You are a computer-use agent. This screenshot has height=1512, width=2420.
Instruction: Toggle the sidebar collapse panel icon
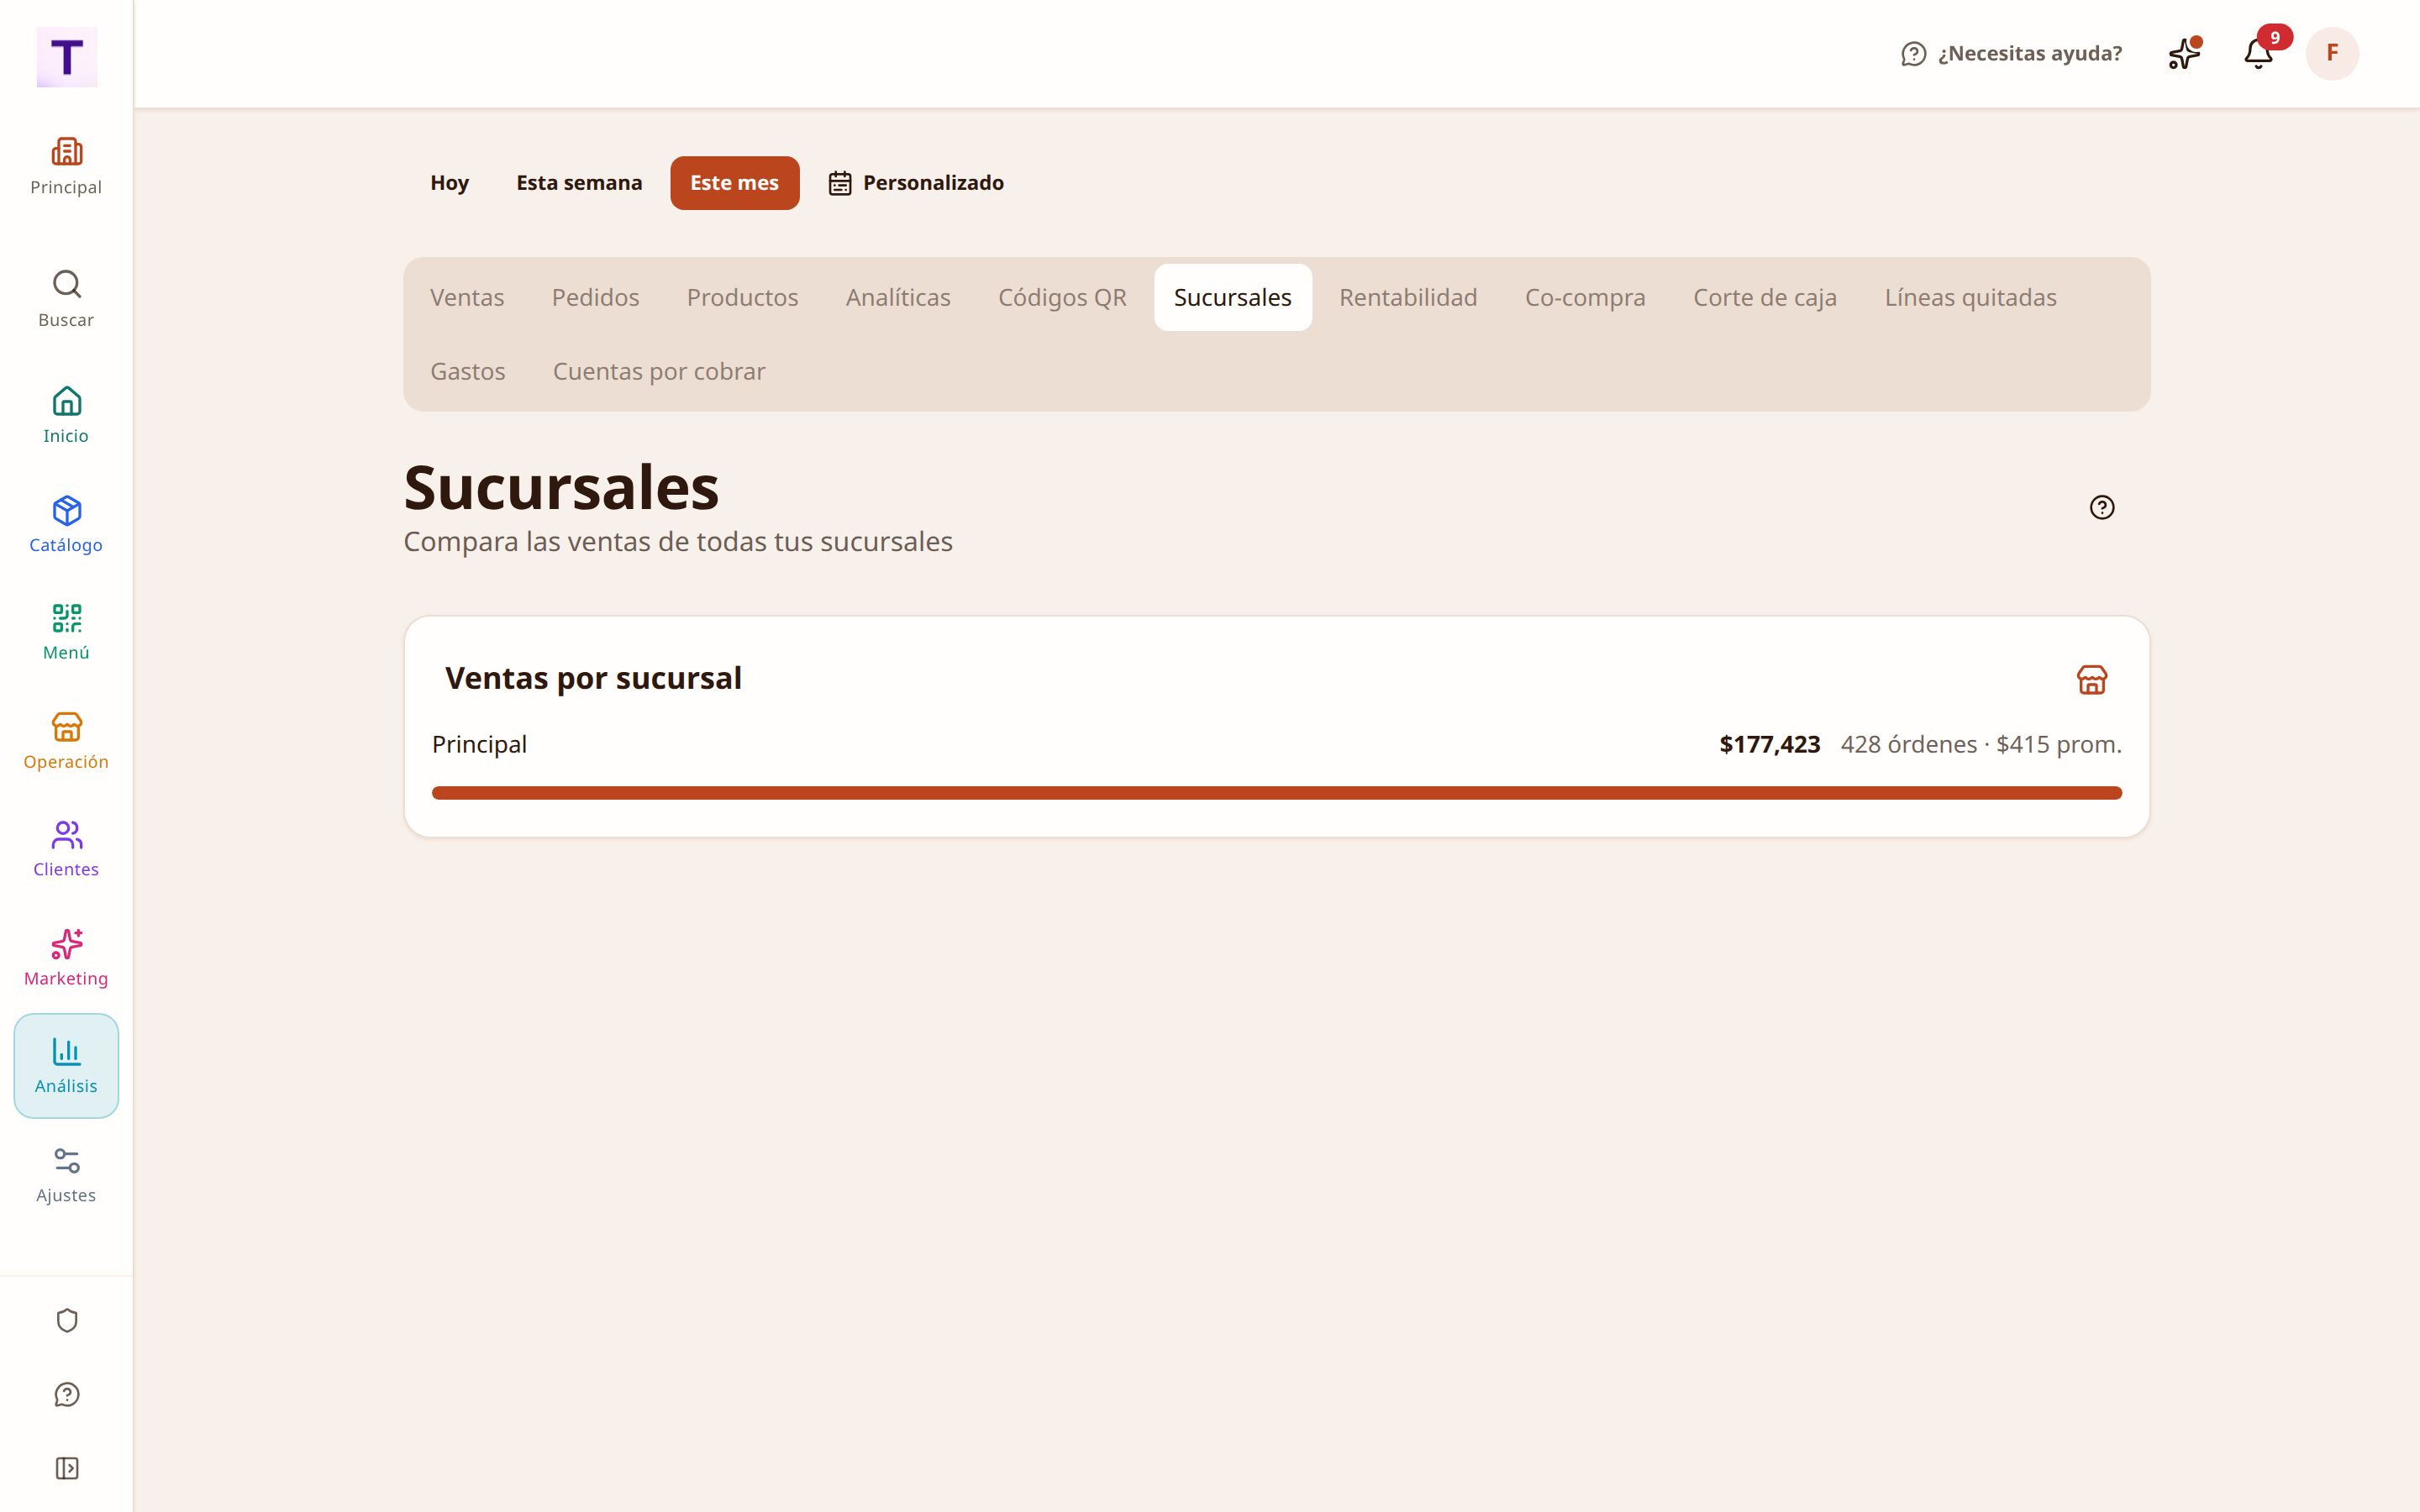67,1468
